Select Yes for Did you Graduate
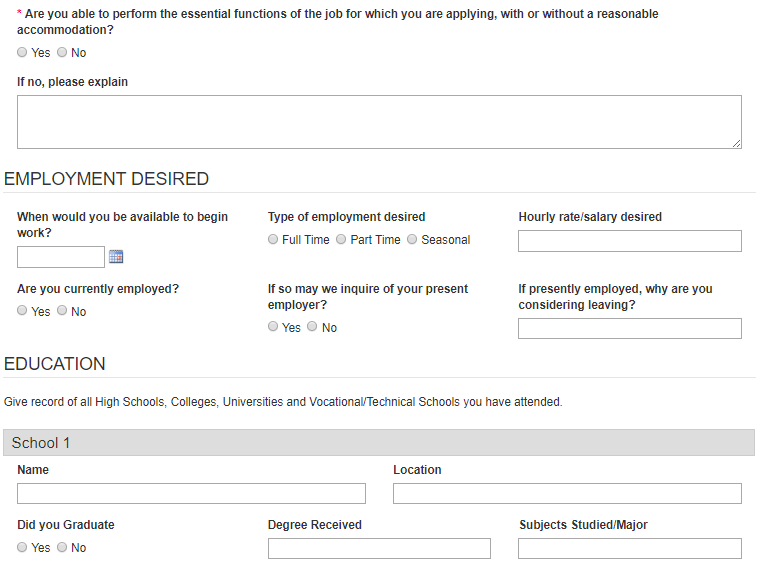This screenshot has height=569, width=759. click(x=23, y=547)
